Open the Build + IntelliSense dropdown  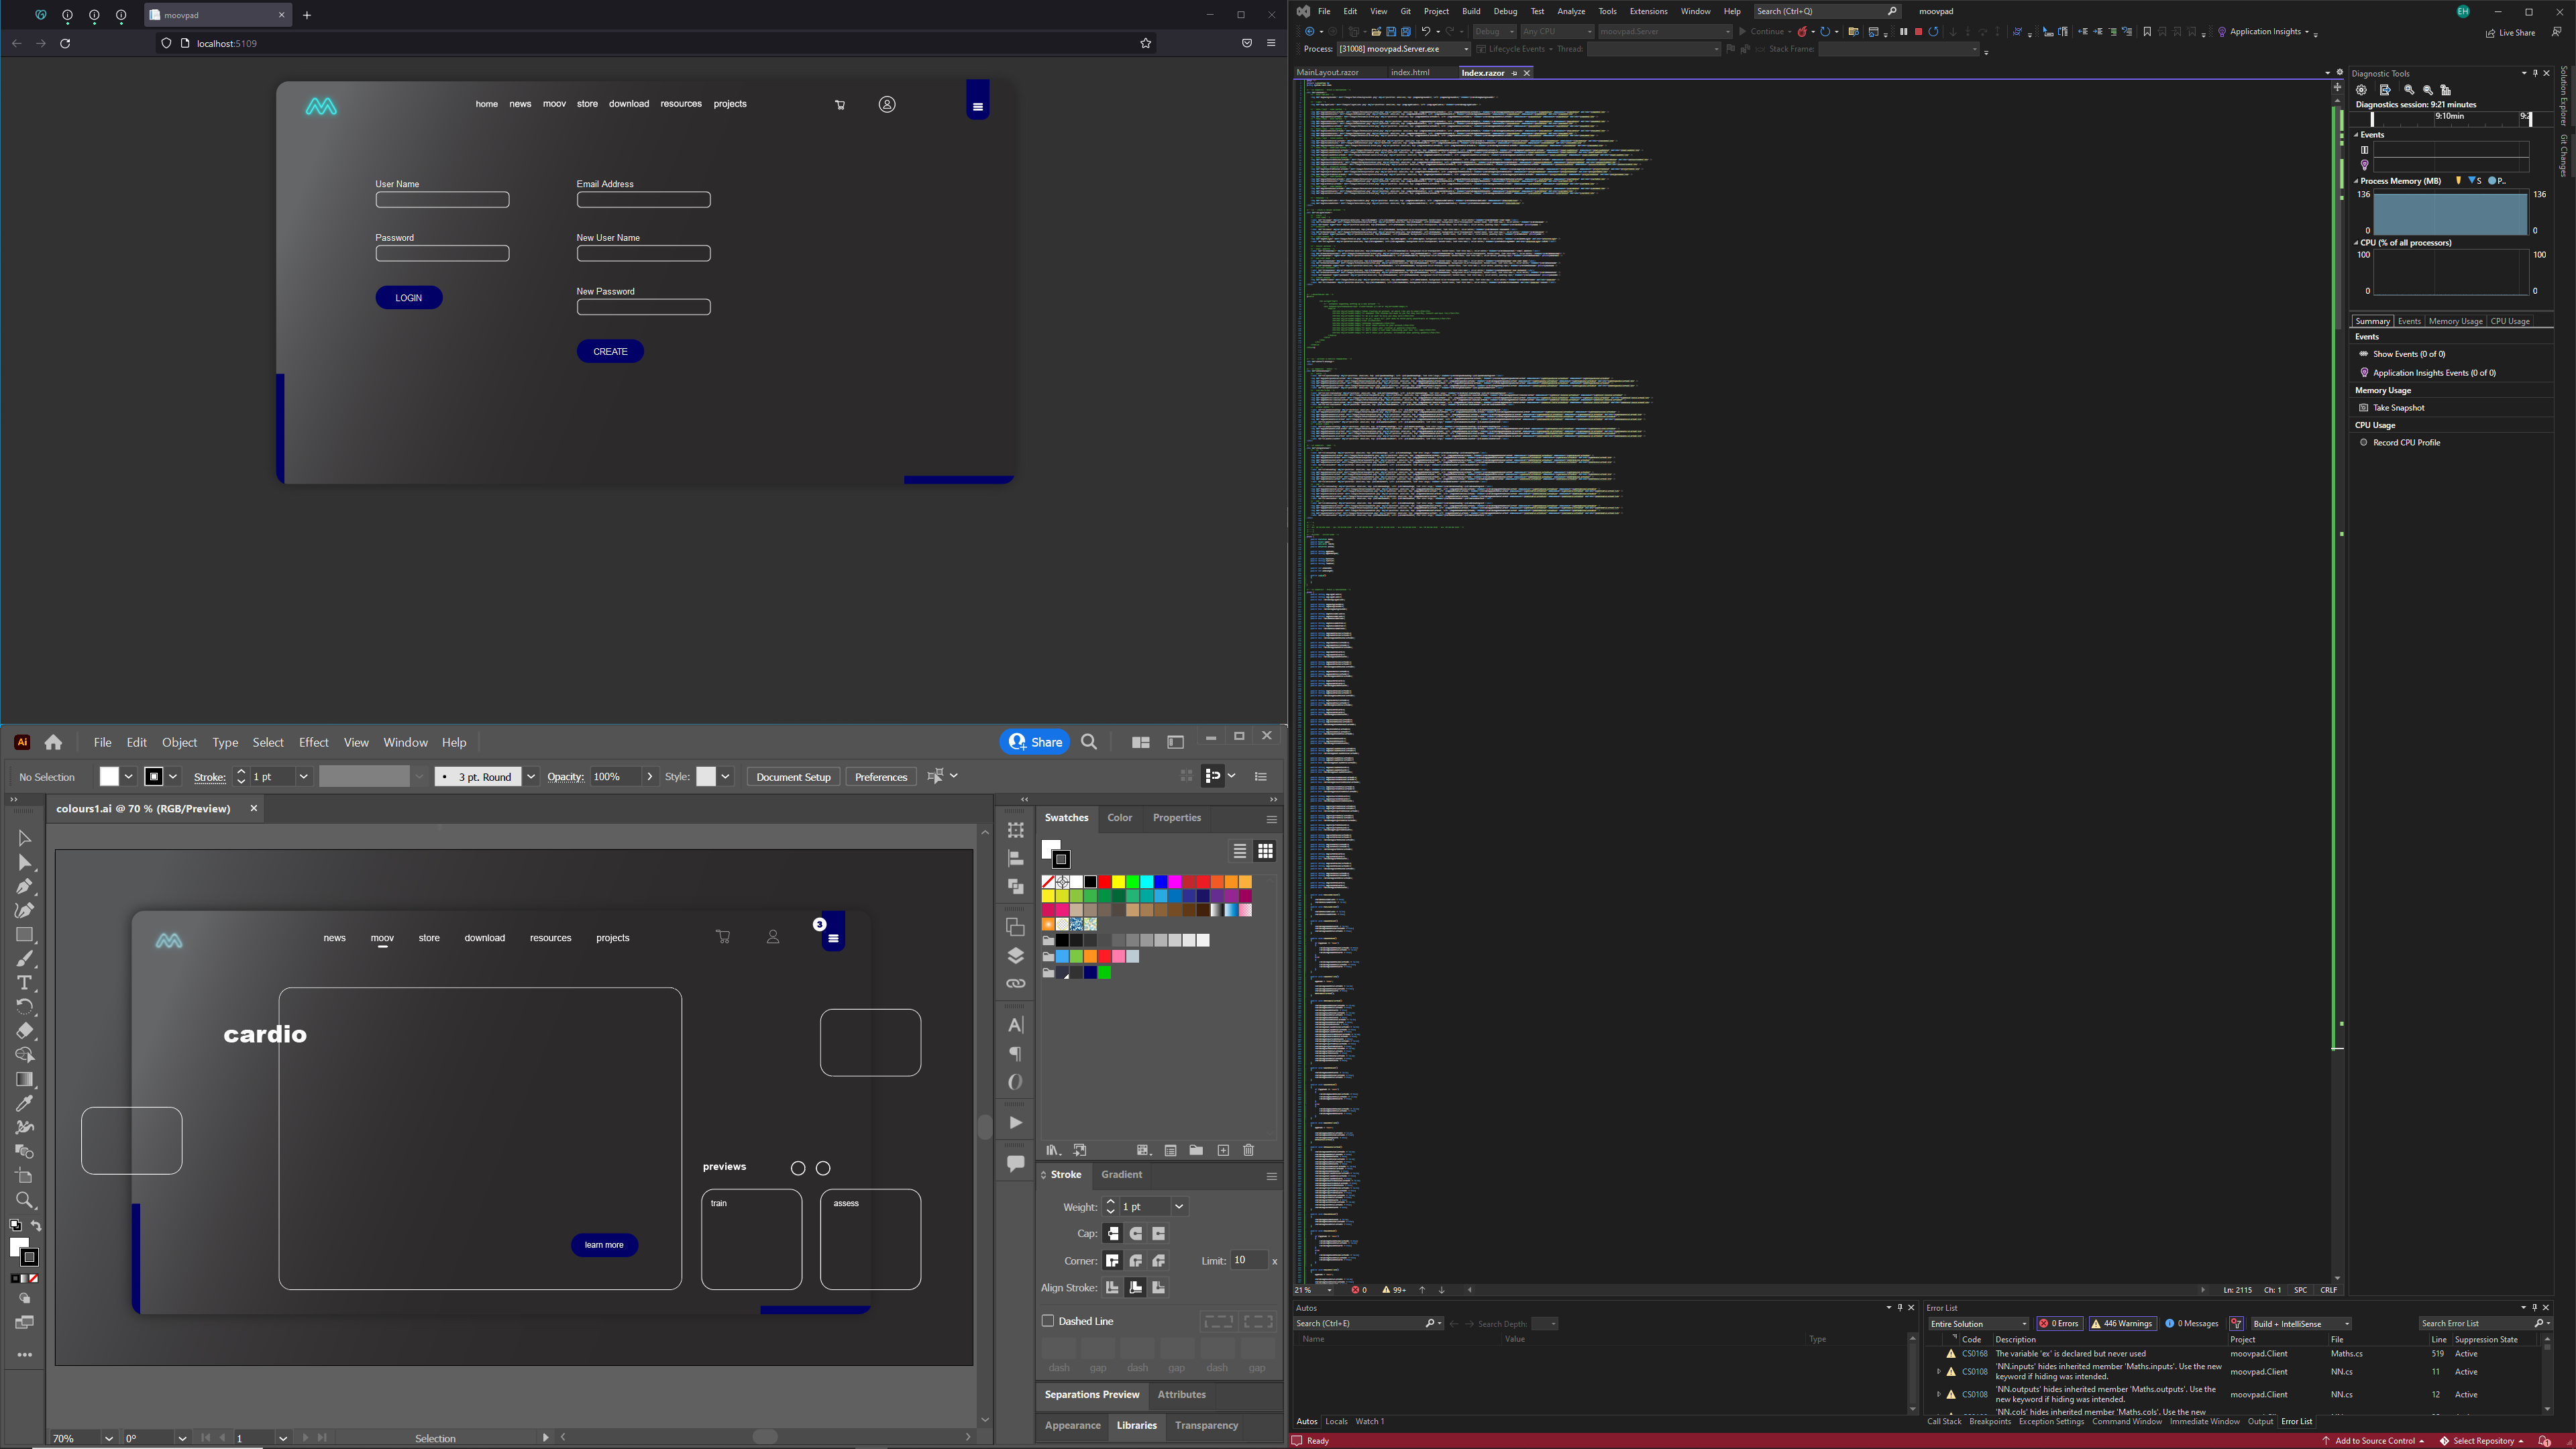(x=2300, y=1323)
